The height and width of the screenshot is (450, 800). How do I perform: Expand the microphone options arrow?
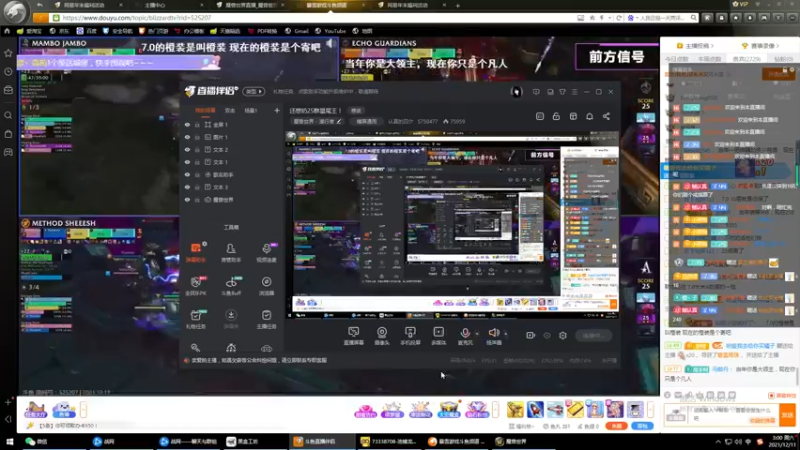pos(477,334)
